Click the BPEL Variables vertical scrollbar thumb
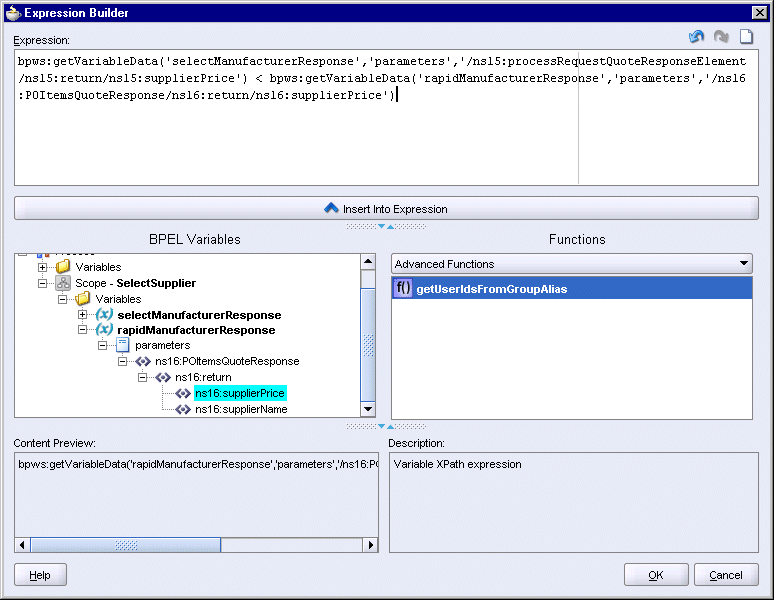Viewport: 774px width, 600px height. click(x=368, y=344)
